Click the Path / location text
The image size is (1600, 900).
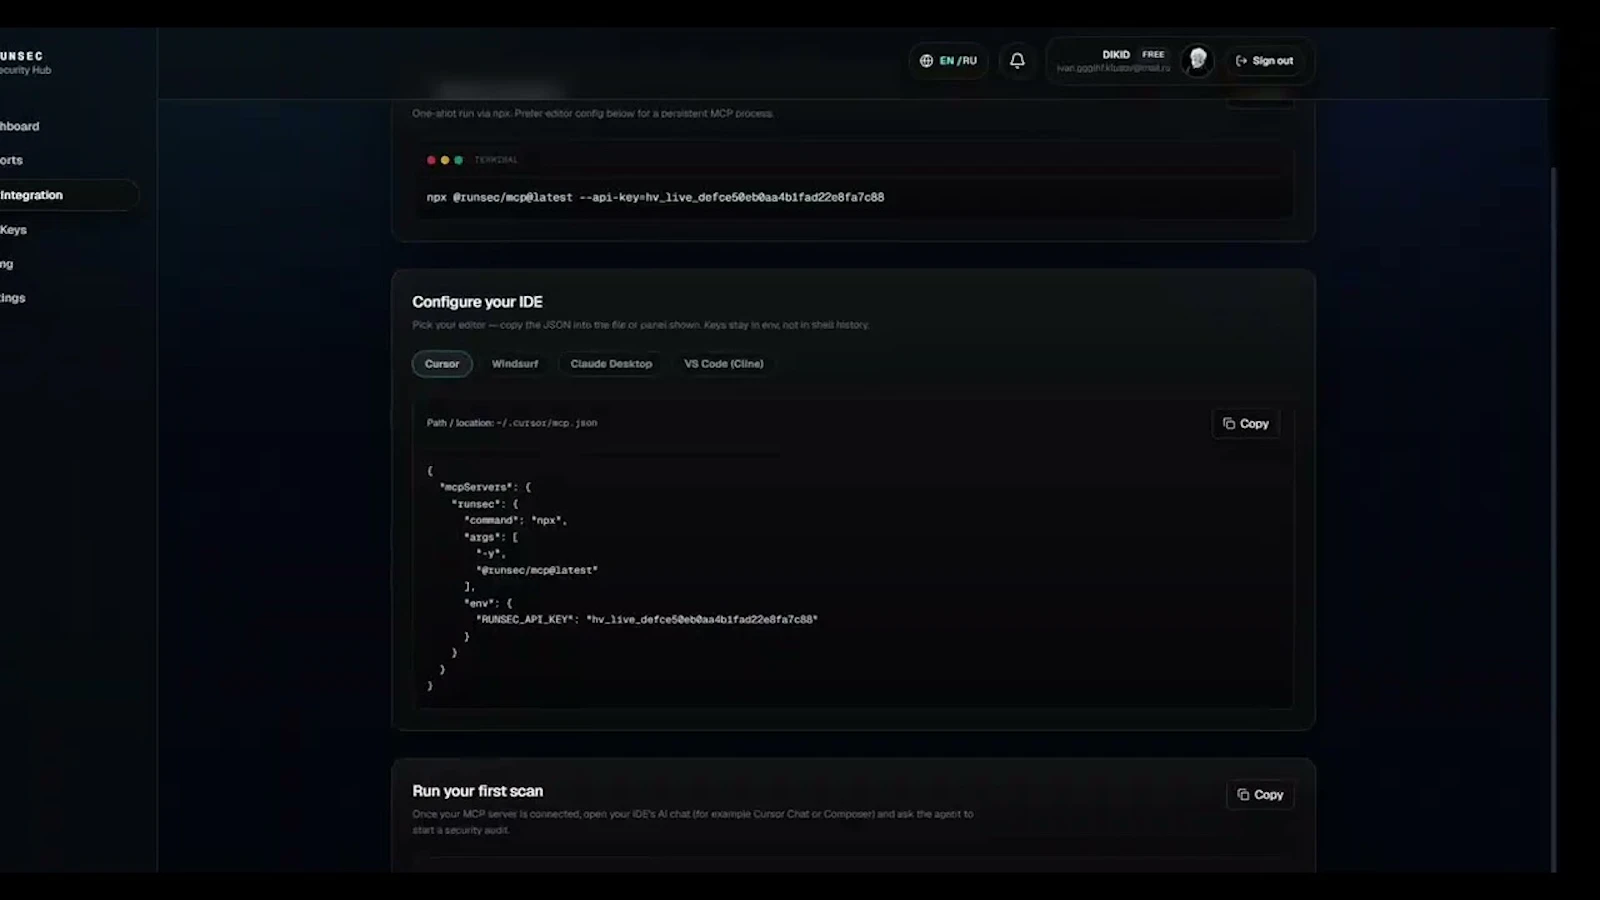tap(512, 423)
